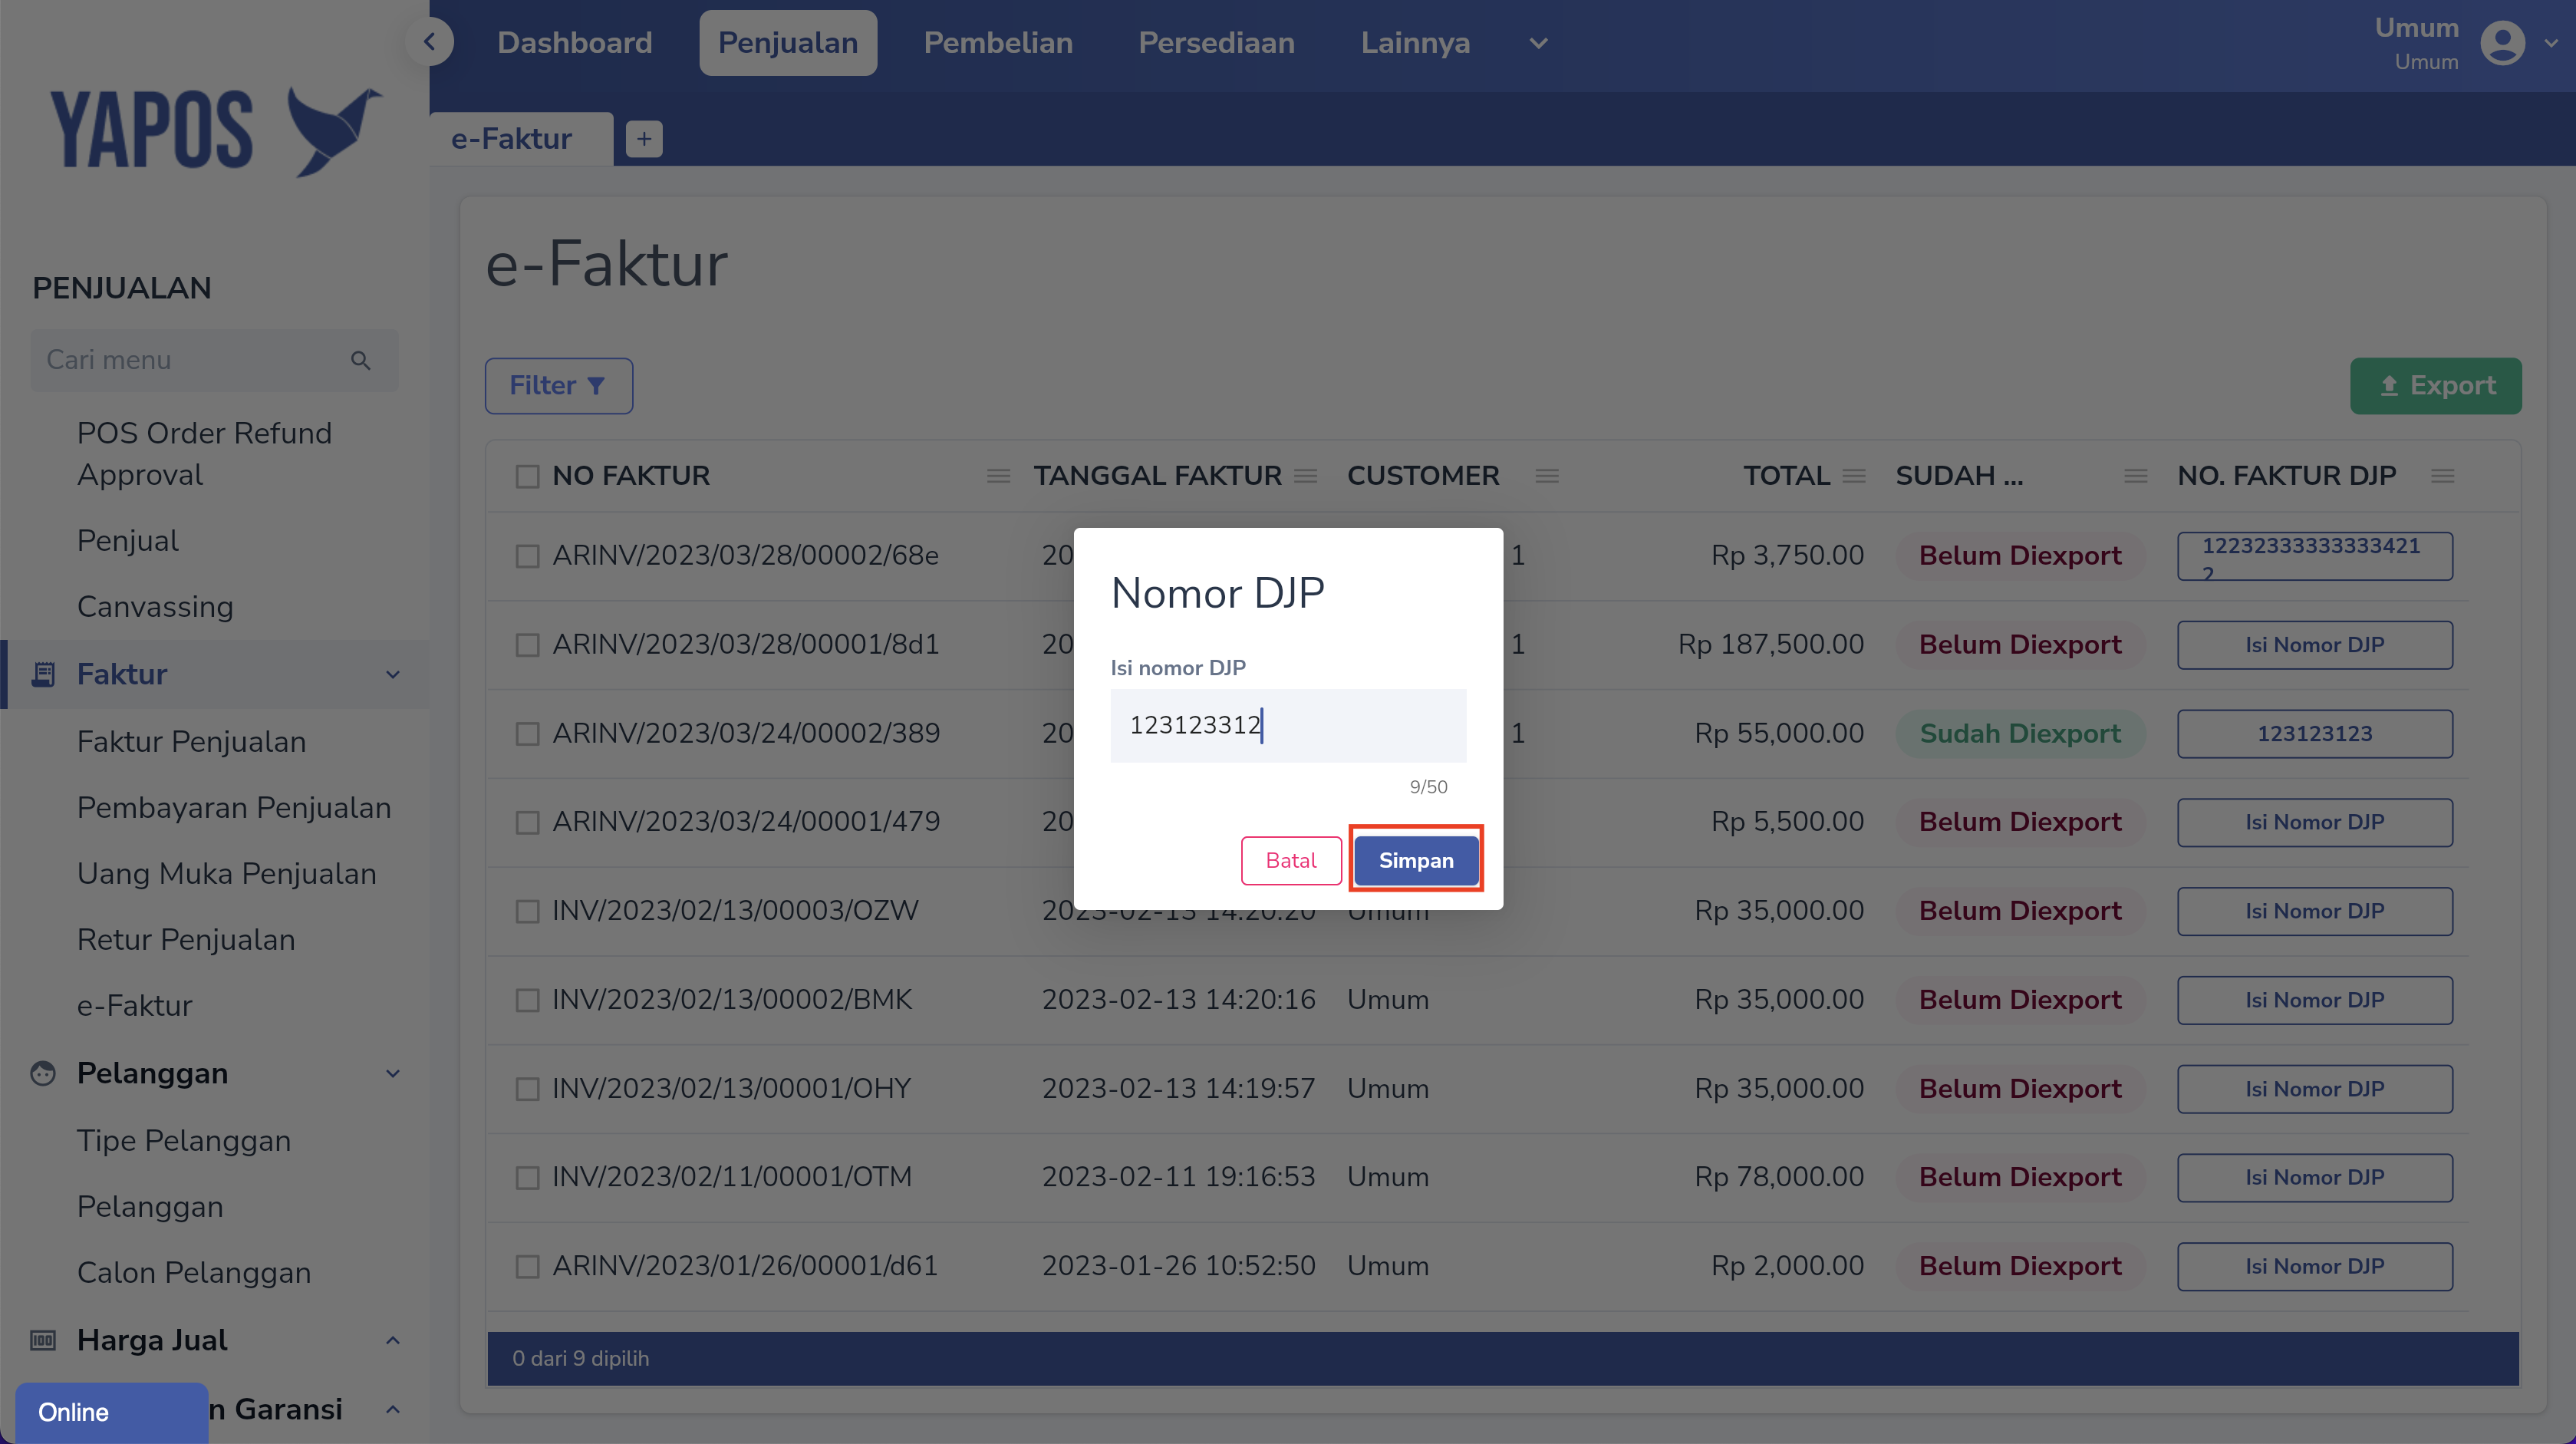The width and height of the screenshot is (2576, 1444).
Task: Click Batal to cancel the dialog
Action: tap(1291, 860)
